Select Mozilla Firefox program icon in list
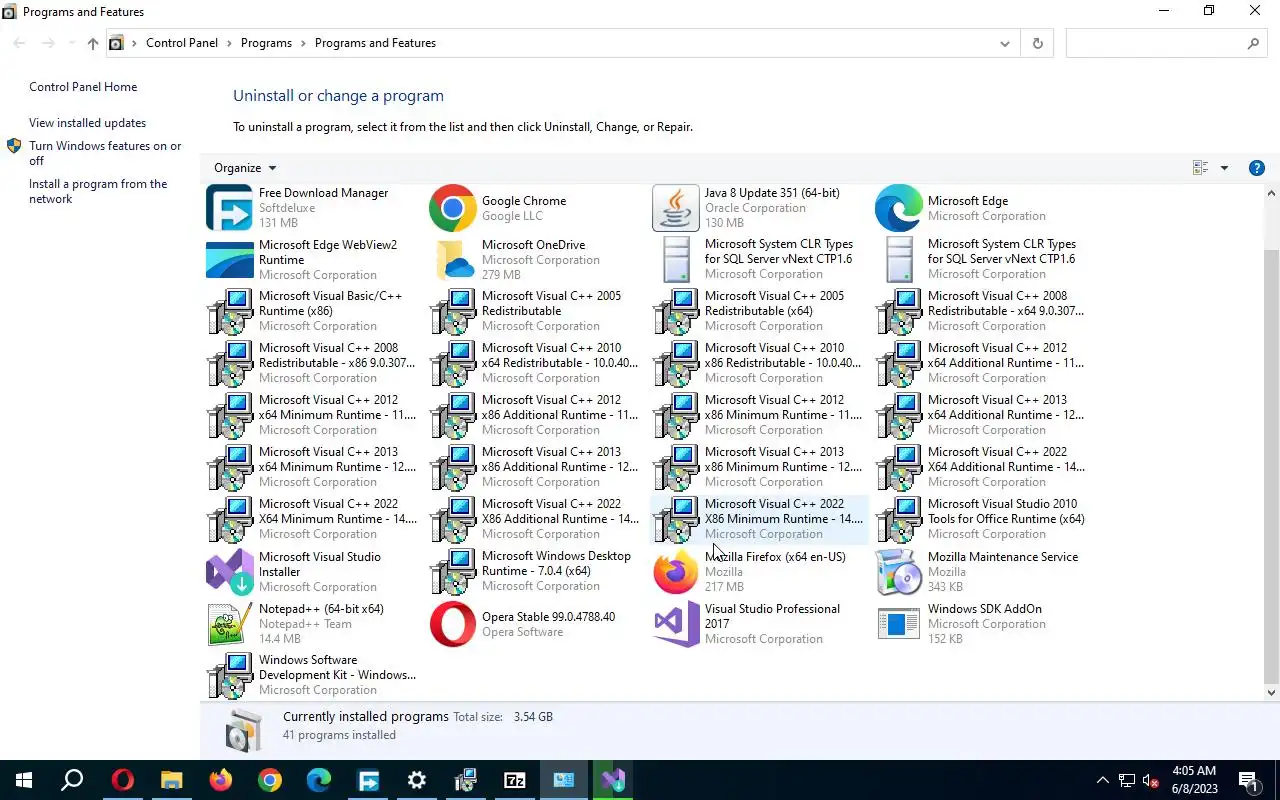The image size is (1280, 800). pyautogui.click(x=675, y=572)
